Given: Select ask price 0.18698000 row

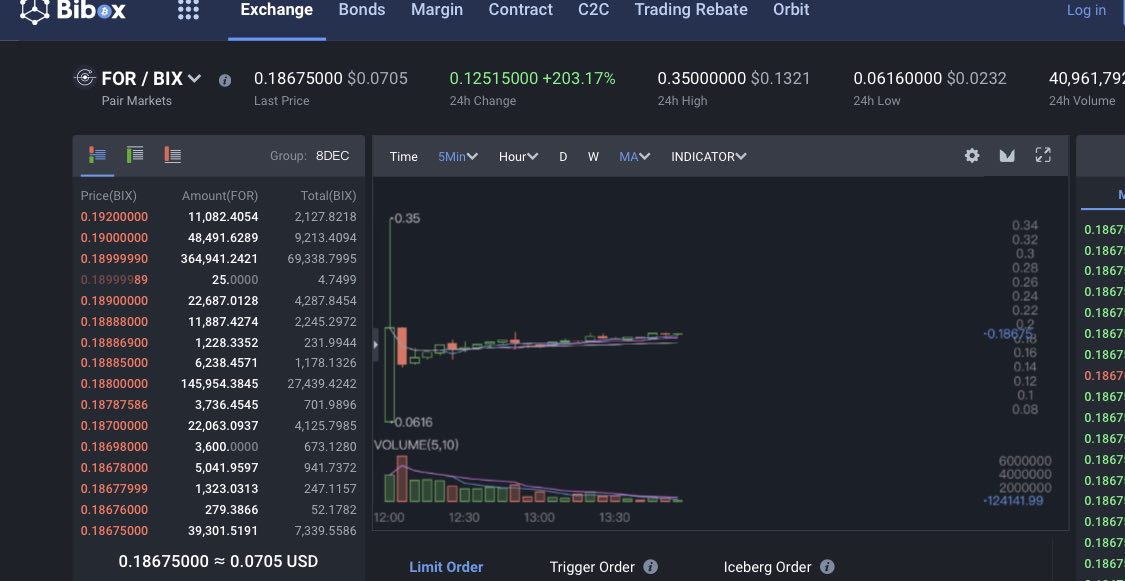Looking at the screenshot, I should tap(218, 447).
